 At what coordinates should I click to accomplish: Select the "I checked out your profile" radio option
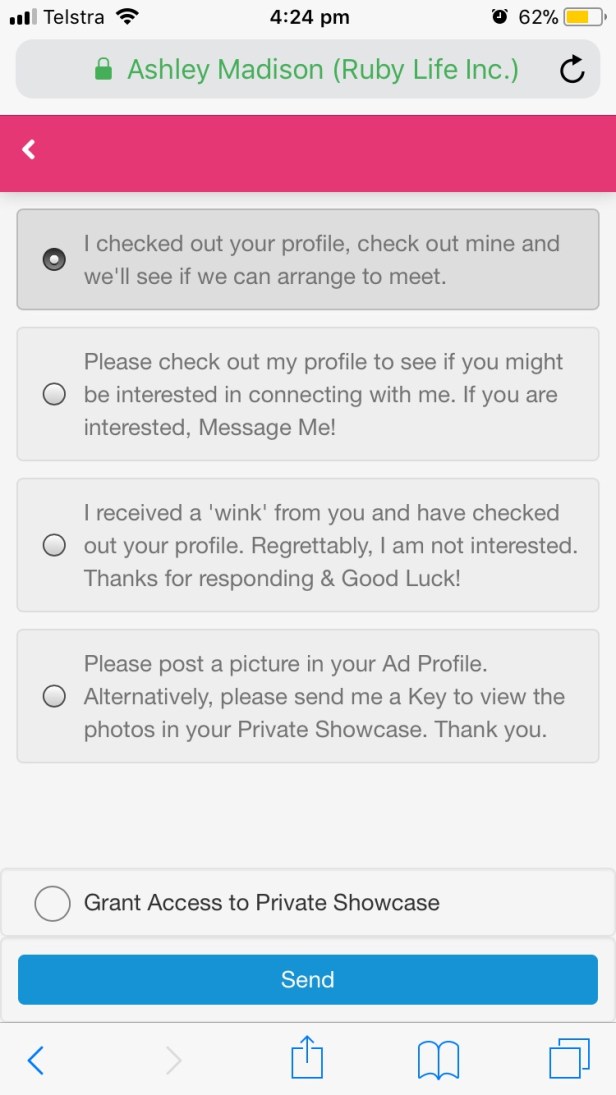tap(54, 259)
